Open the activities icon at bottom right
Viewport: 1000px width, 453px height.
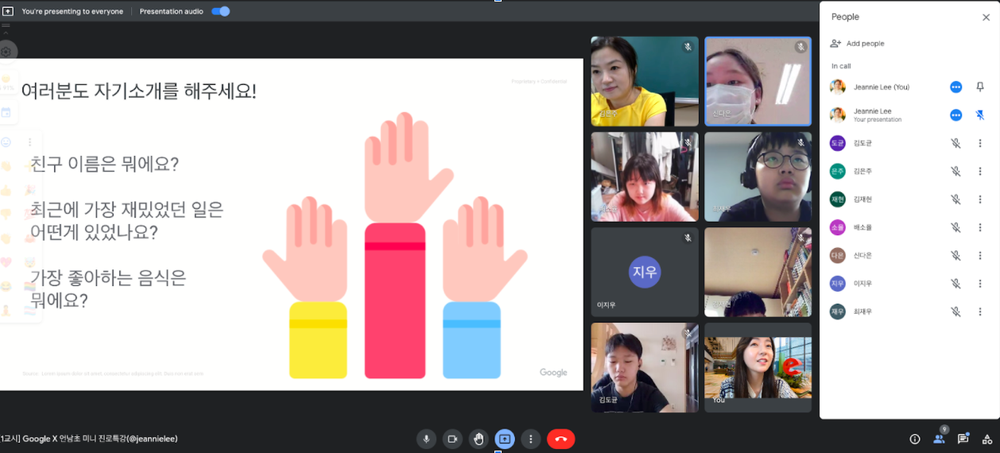(987, 439)
